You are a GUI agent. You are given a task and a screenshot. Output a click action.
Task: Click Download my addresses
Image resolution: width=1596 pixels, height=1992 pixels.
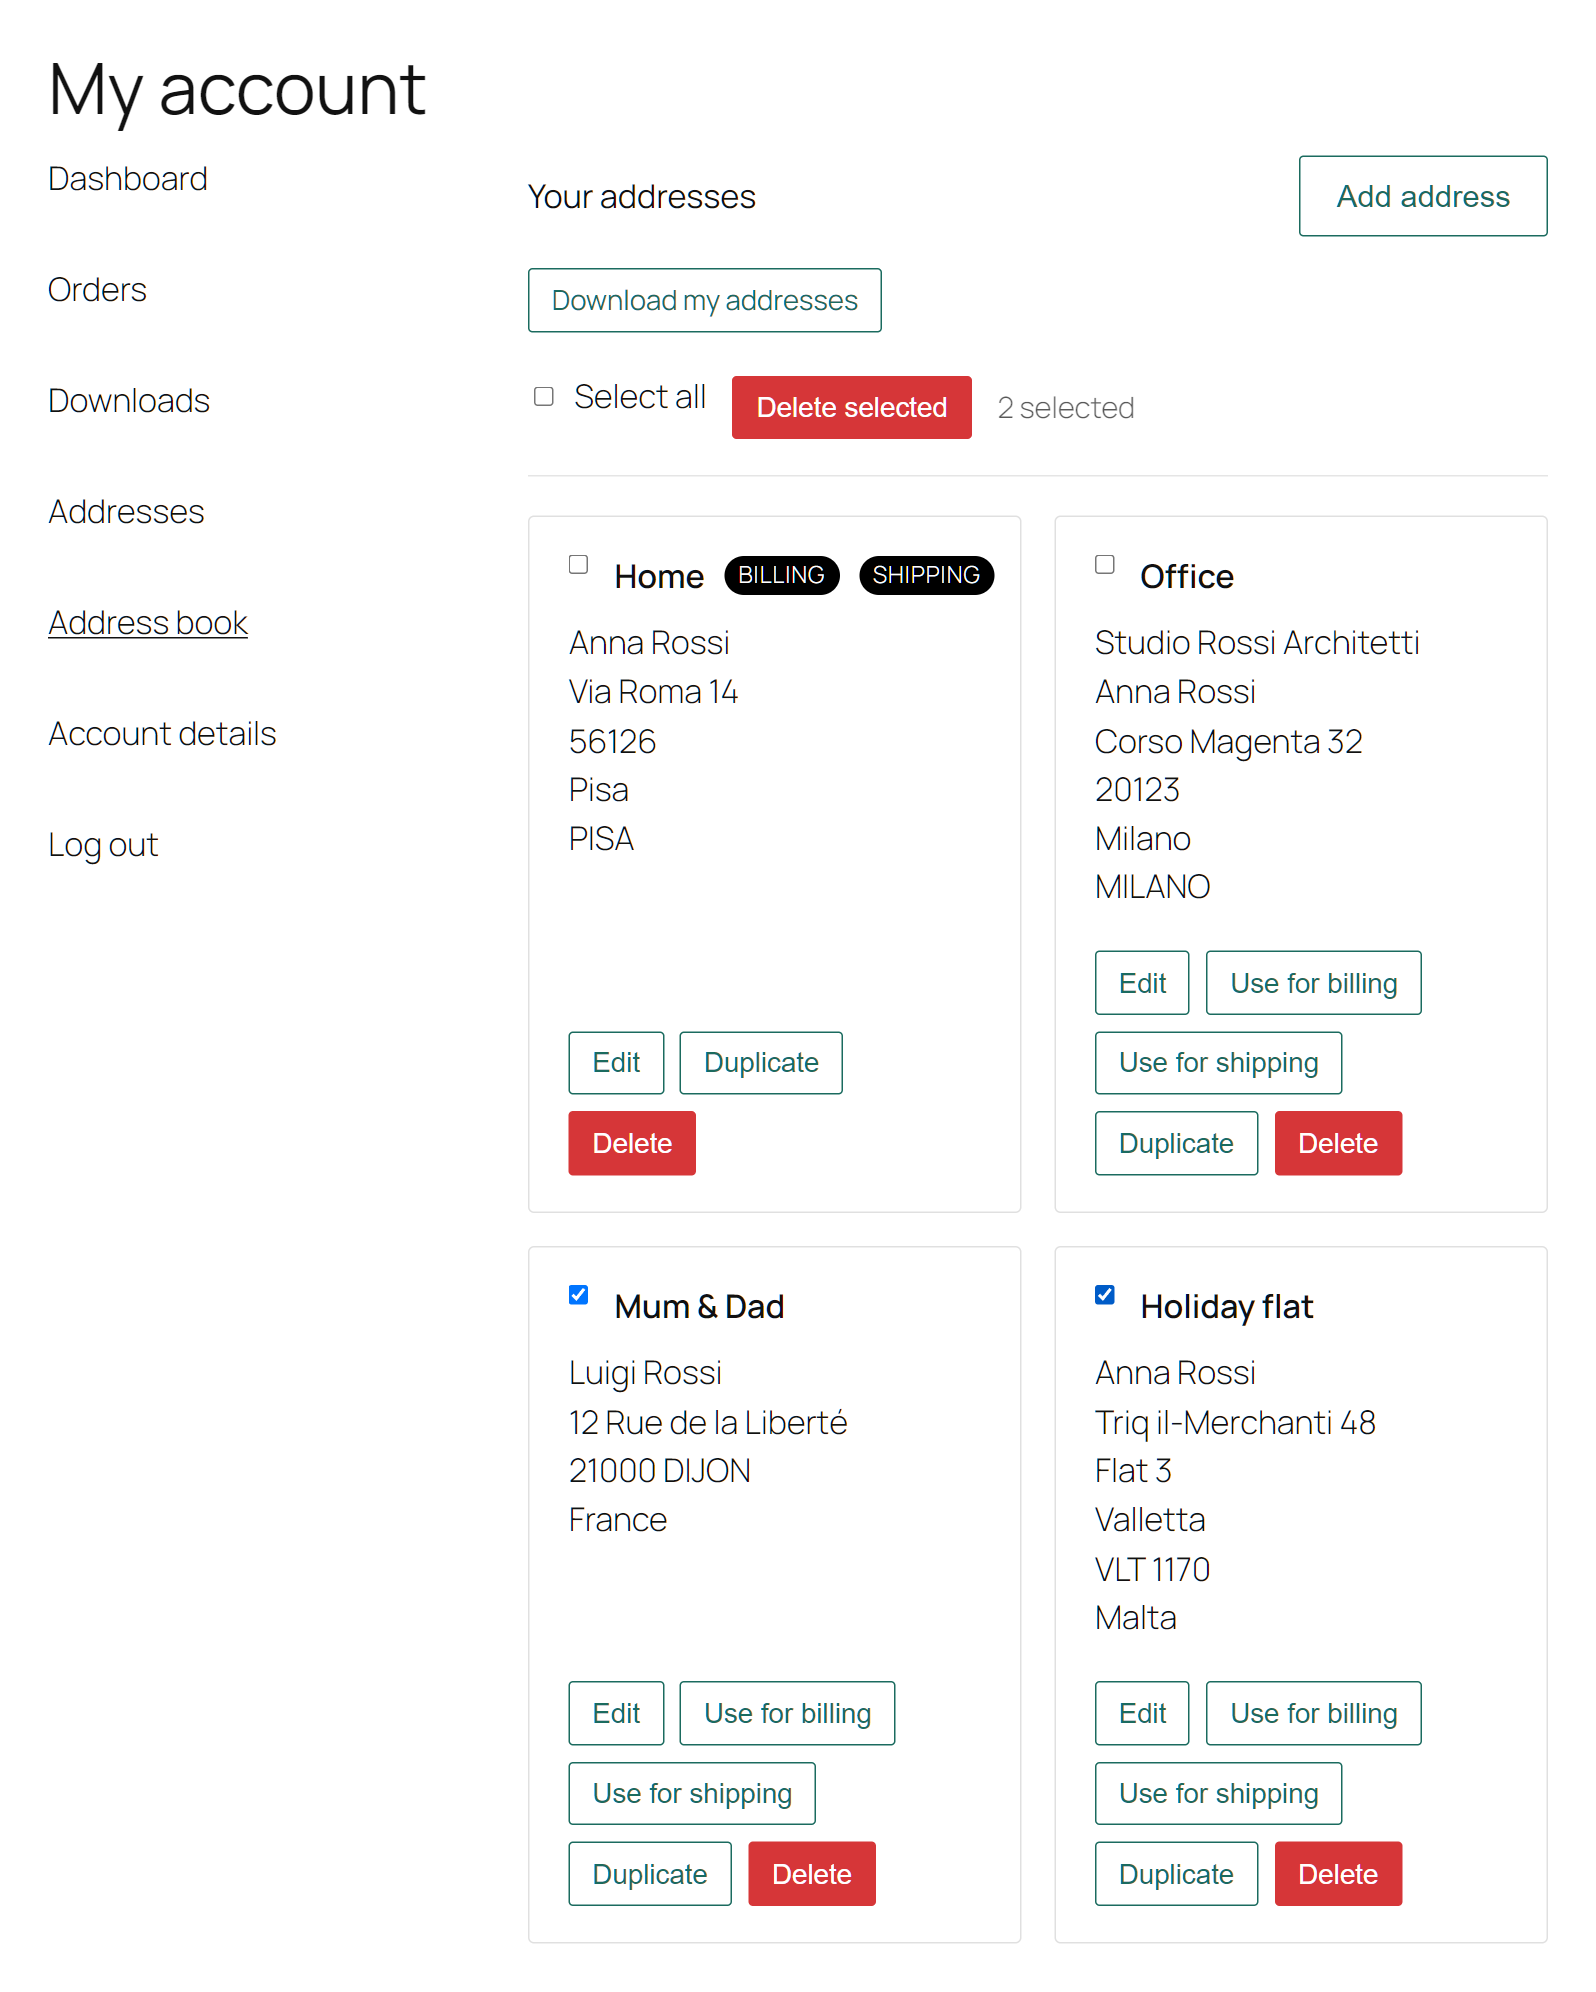point(705,300)
